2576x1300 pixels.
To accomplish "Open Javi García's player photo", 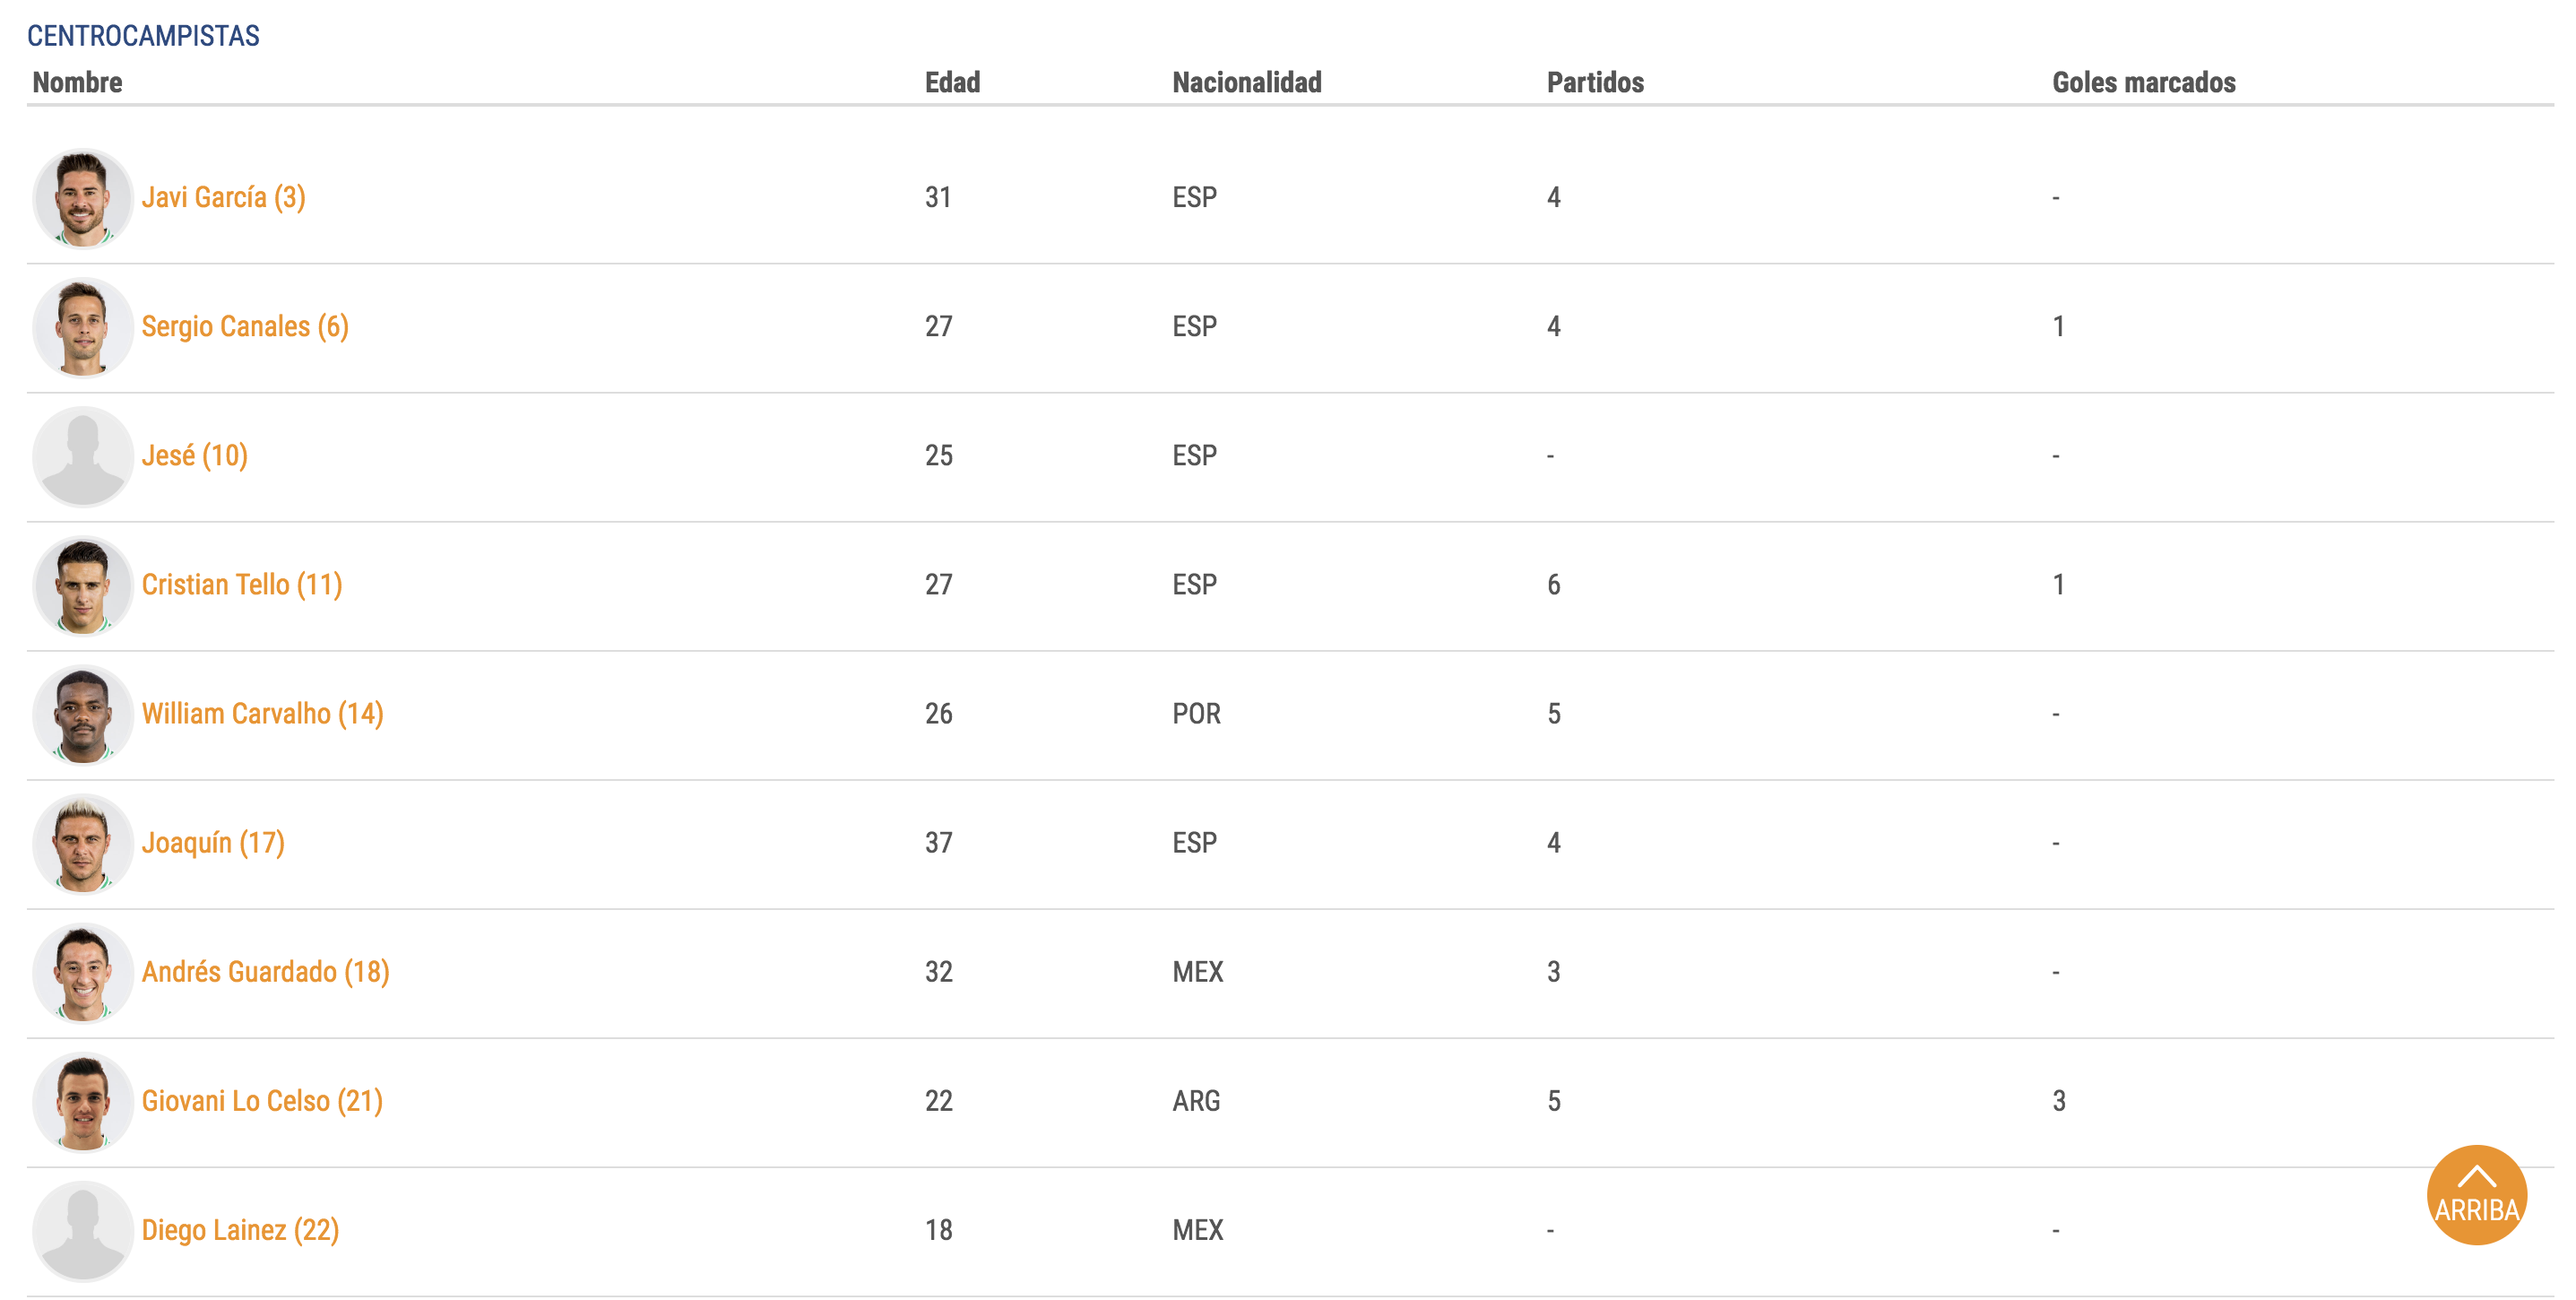I will 83,198.
